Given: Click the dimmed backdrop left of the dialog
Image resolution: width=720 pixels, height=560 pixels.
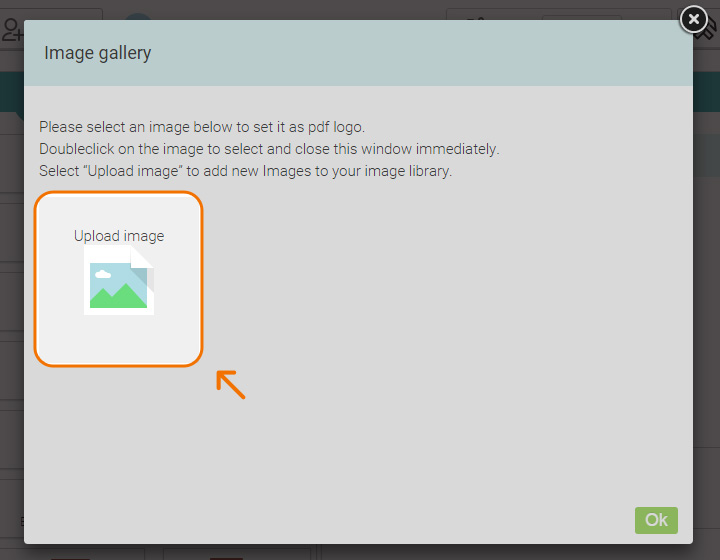Looking at the screenshot, I should (11, 300).
